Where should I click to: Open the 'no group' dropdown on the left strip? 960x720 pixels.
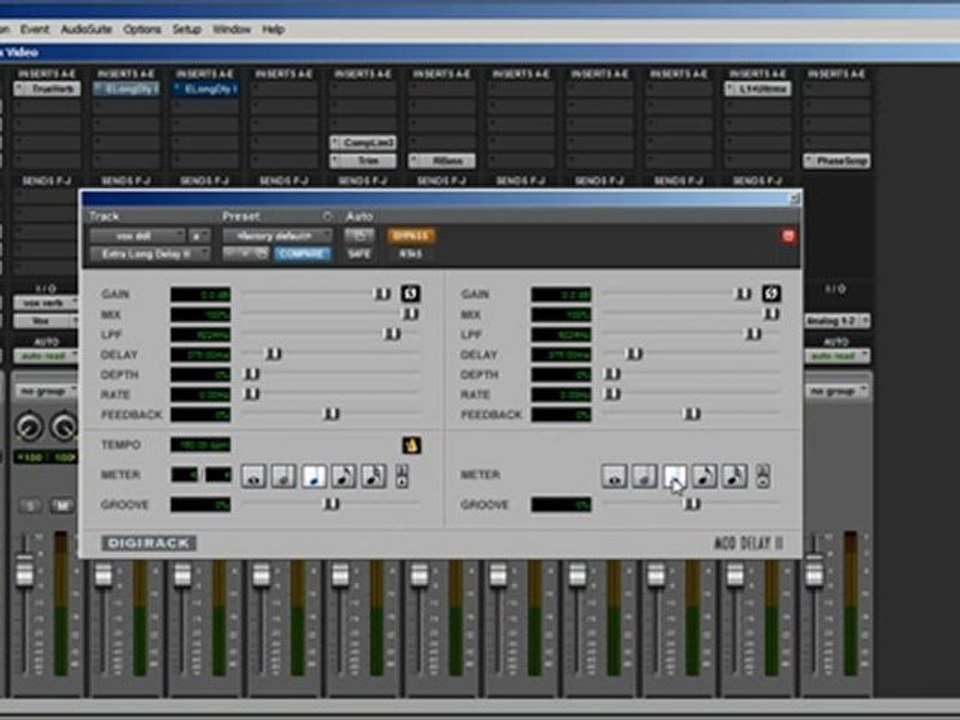tap(46, 391)
